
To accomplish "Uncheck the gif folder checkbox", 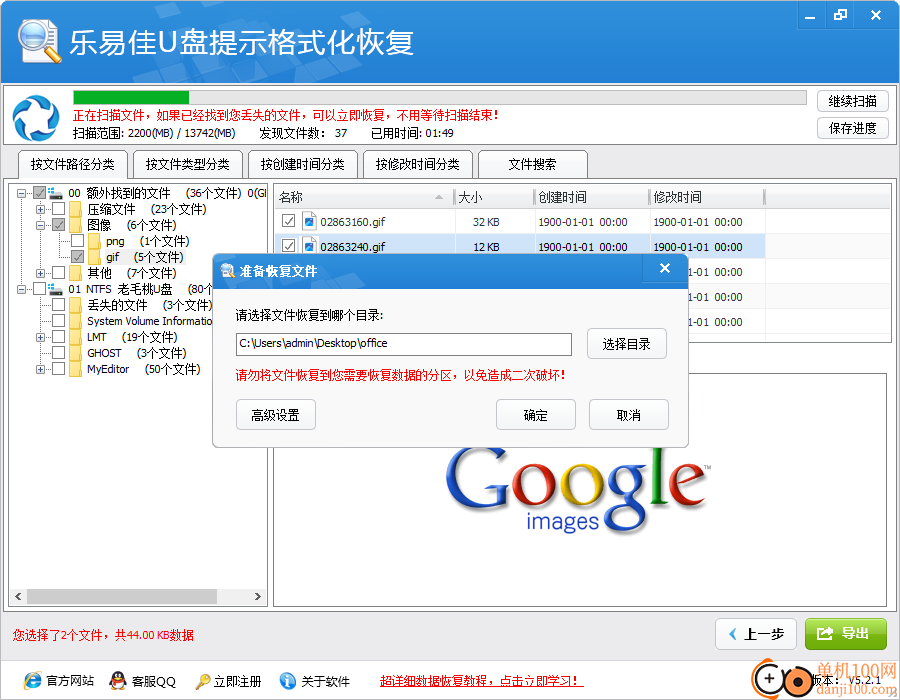I will (77, 257).
